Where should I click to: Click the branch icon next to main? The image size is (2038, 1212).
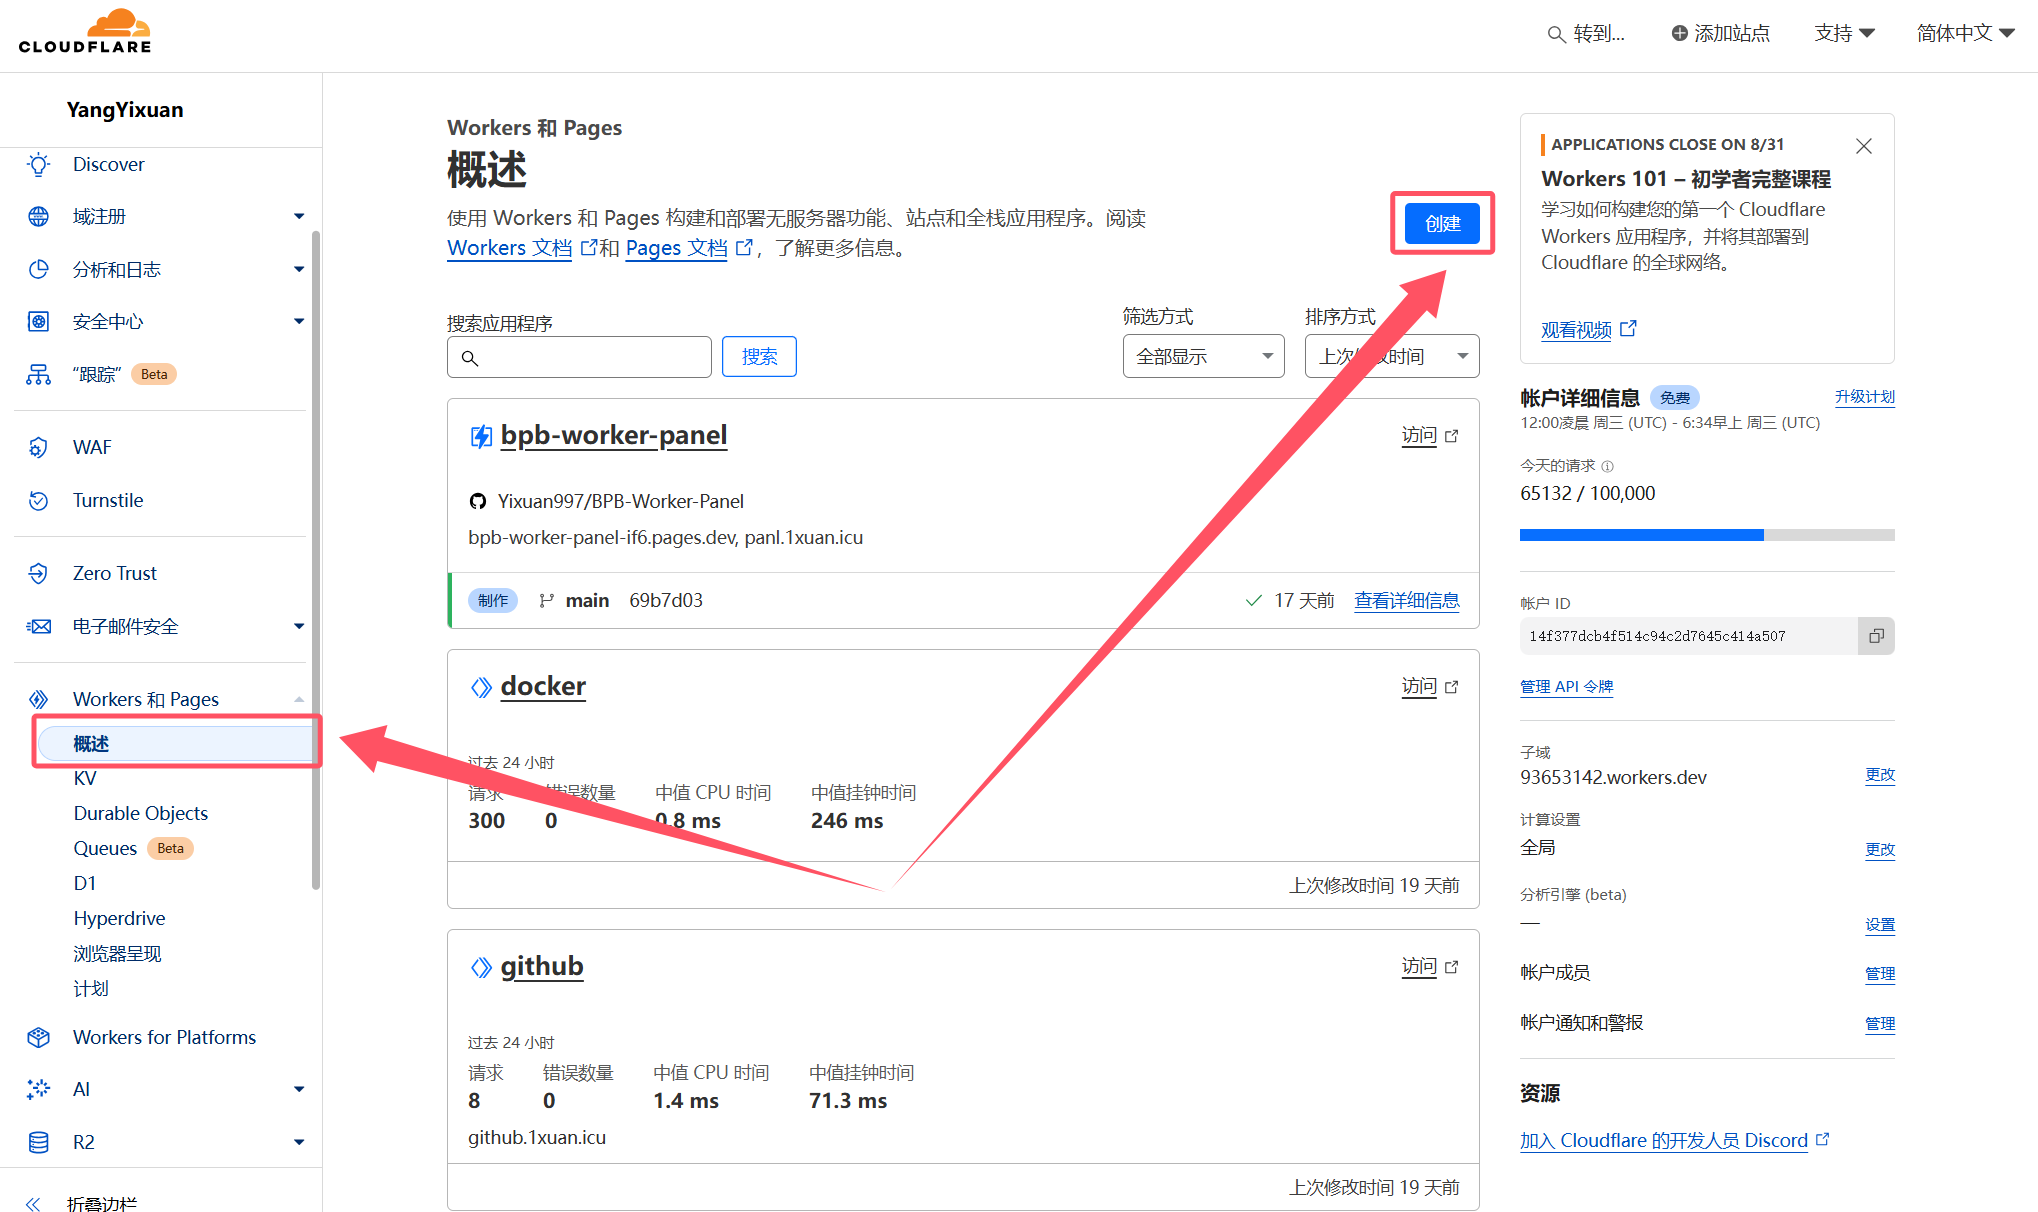tap(546, 600)
